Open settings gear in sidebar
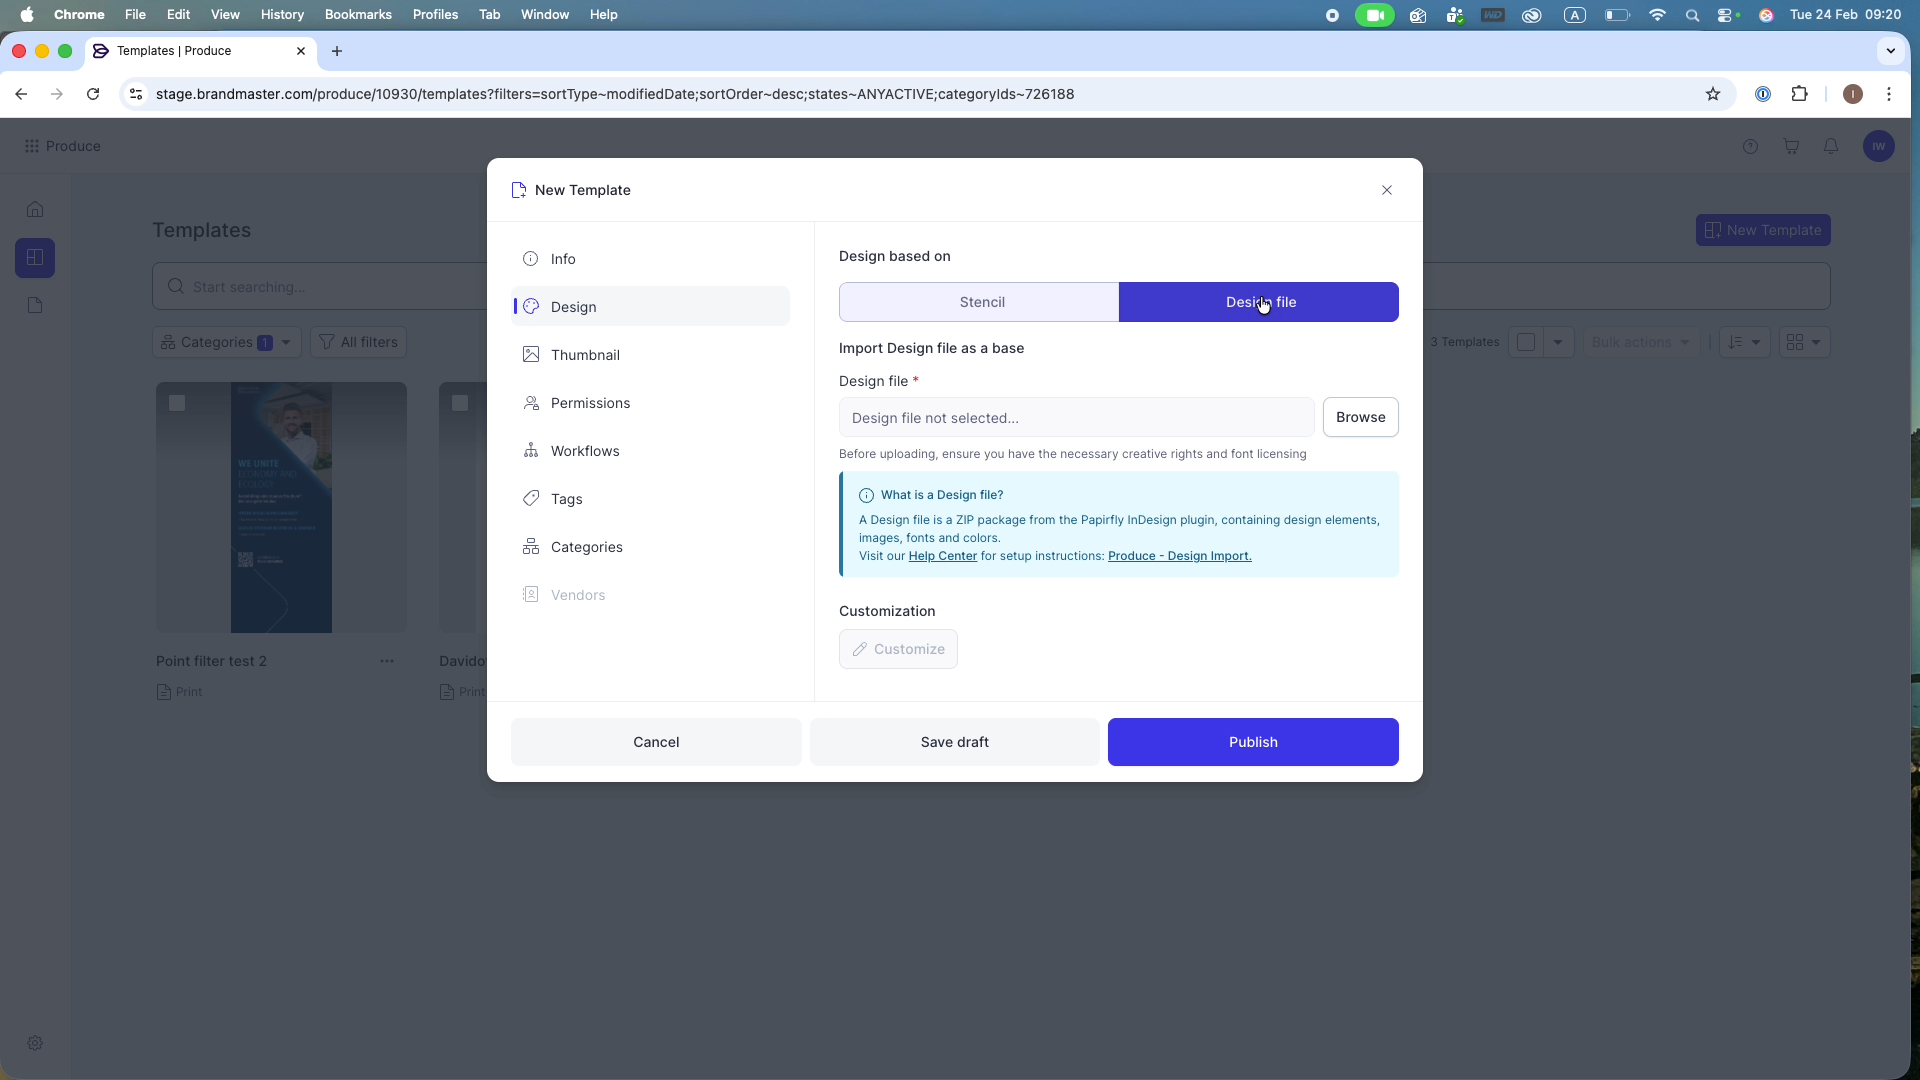The image size is (1920, 1080). click(35, 1043)
